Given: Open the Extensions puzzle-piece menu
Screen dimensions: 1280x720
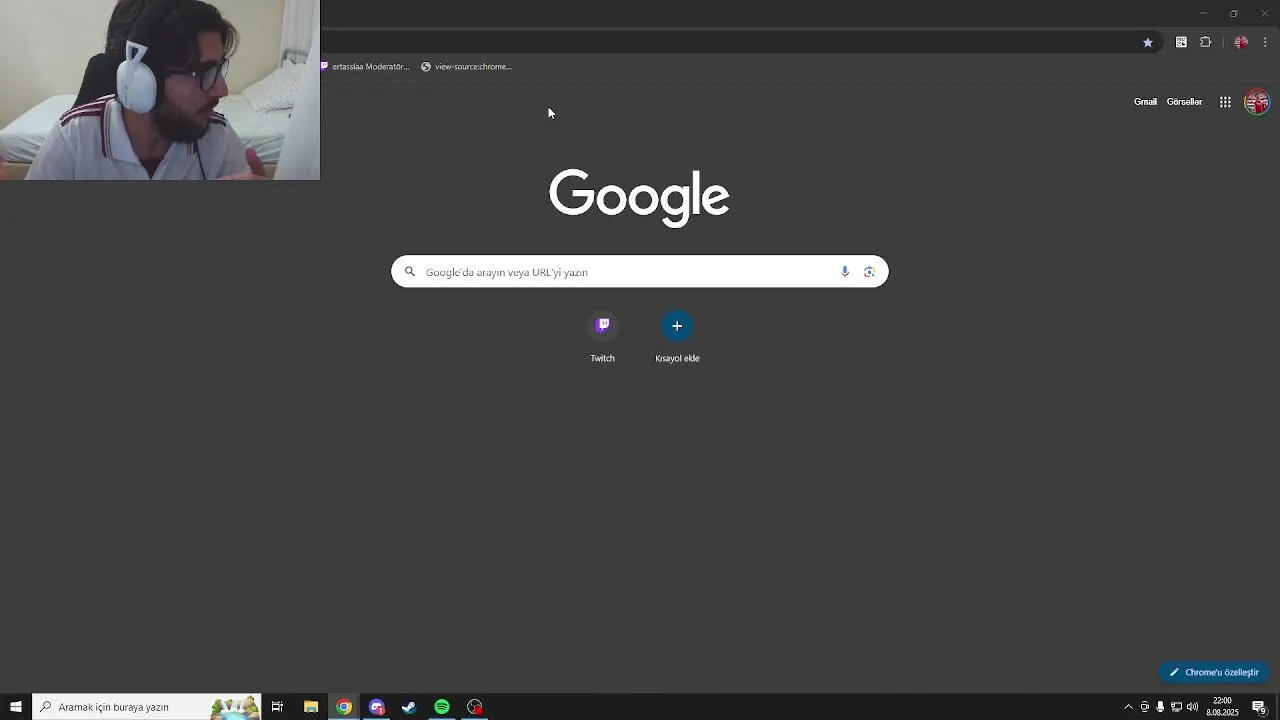Looking at the screenshot, I should click(x=1205, y=42).
